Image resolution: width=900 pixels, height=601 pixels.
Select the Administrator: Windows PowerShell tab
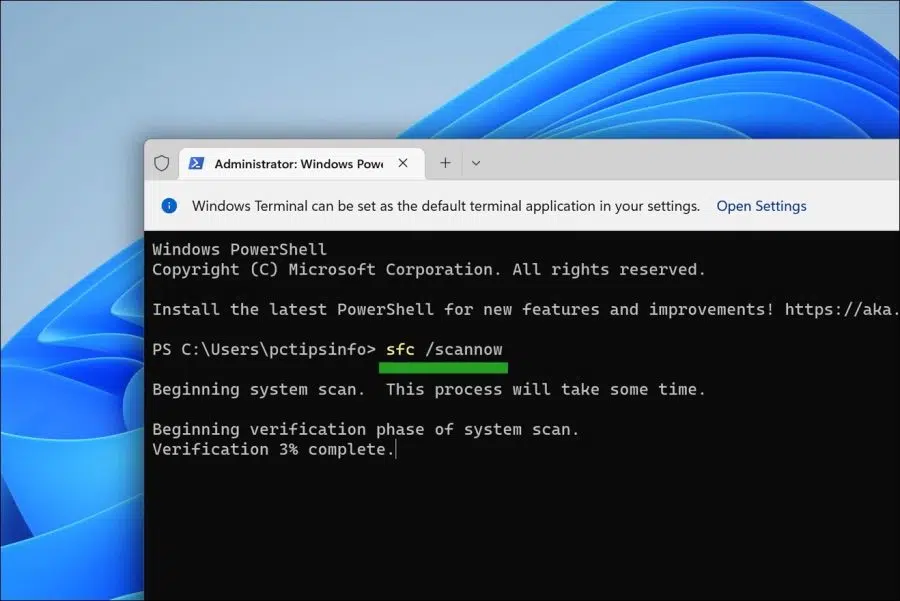click(302, 164)
